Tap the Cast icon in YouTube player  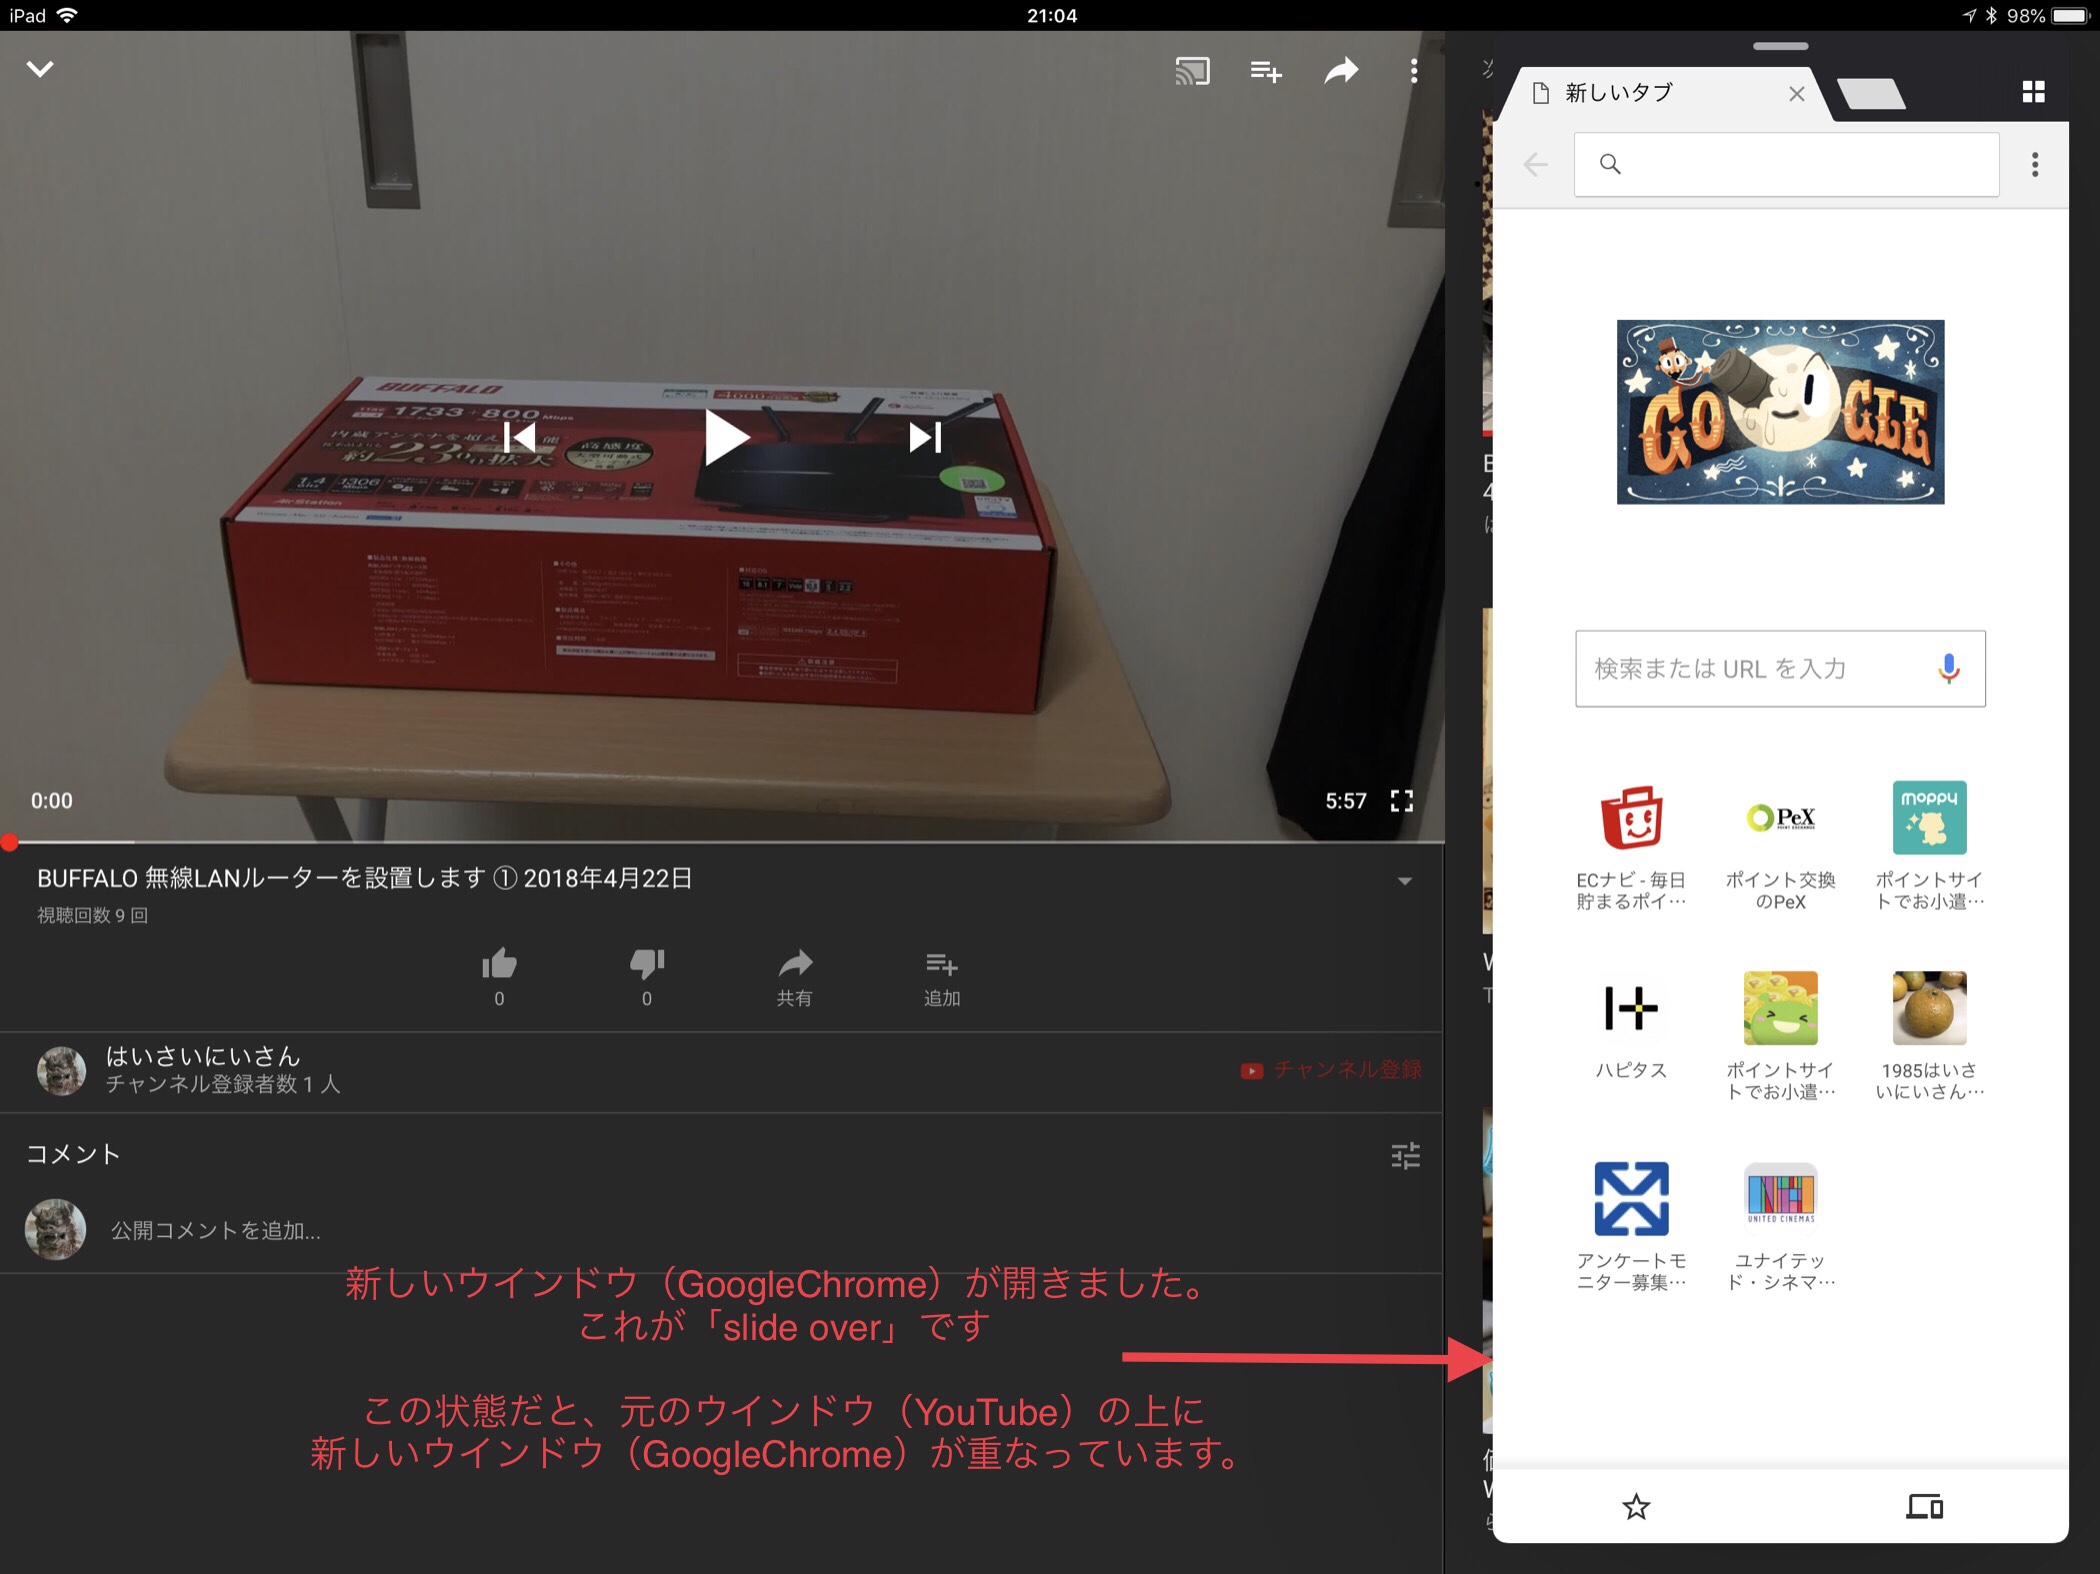[x=1192, y=71]
